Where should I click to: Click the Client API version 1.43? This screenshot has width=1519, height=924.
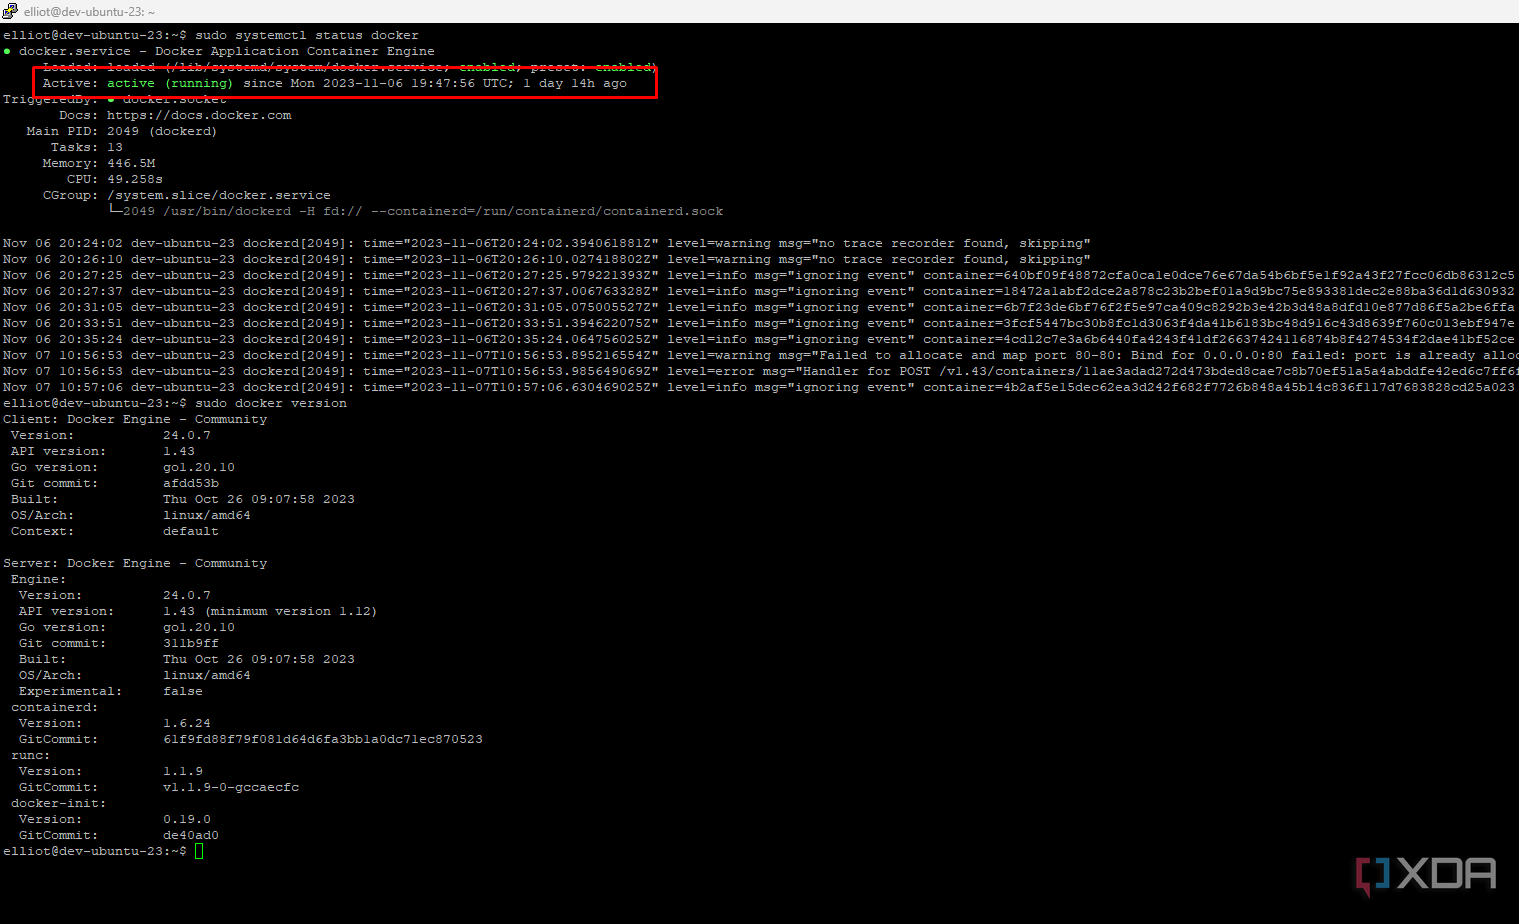[x=179, y=451]
